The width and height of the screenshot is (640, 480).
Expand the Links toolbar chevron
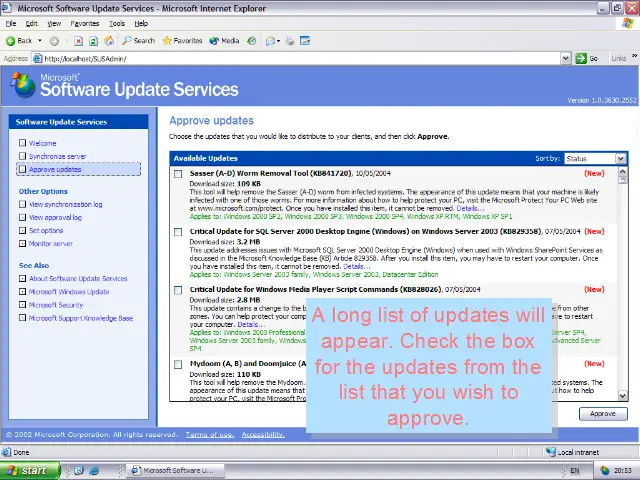[635, 56]
